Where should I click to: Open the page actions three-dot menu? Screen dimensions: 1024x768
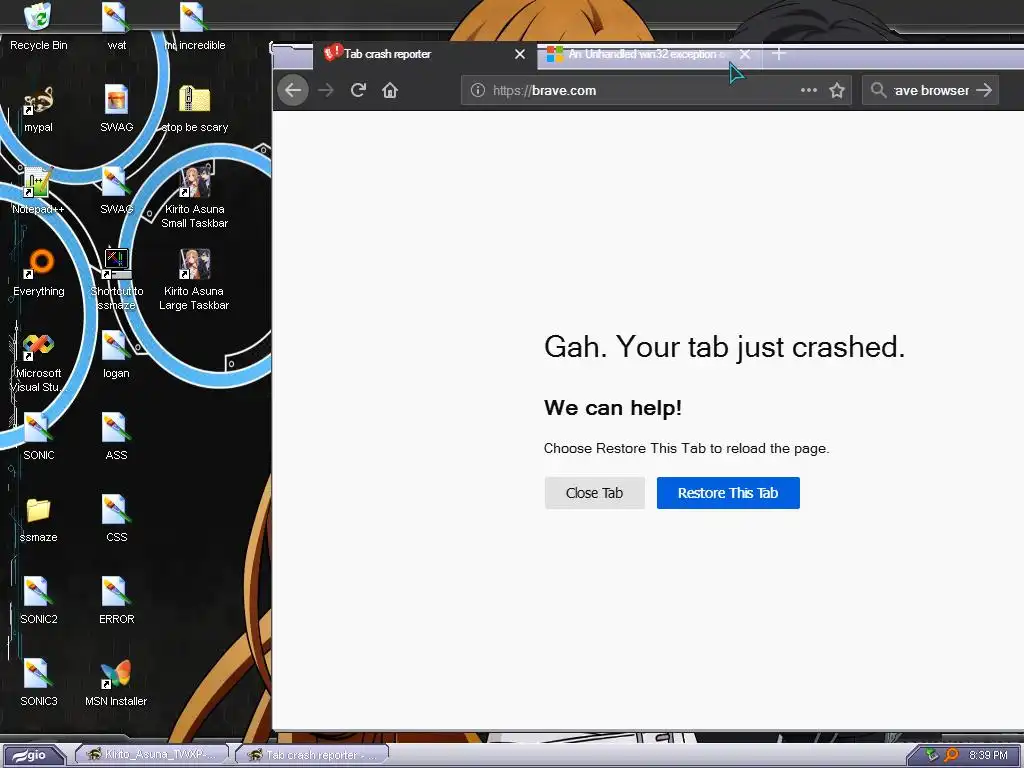pos(808,90)
